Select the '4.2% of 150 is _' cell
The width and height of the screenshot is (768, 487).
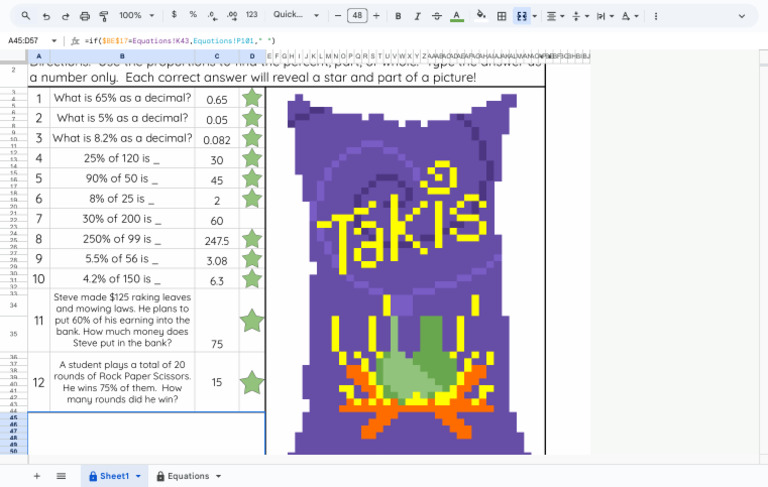(x=122, y=279)
